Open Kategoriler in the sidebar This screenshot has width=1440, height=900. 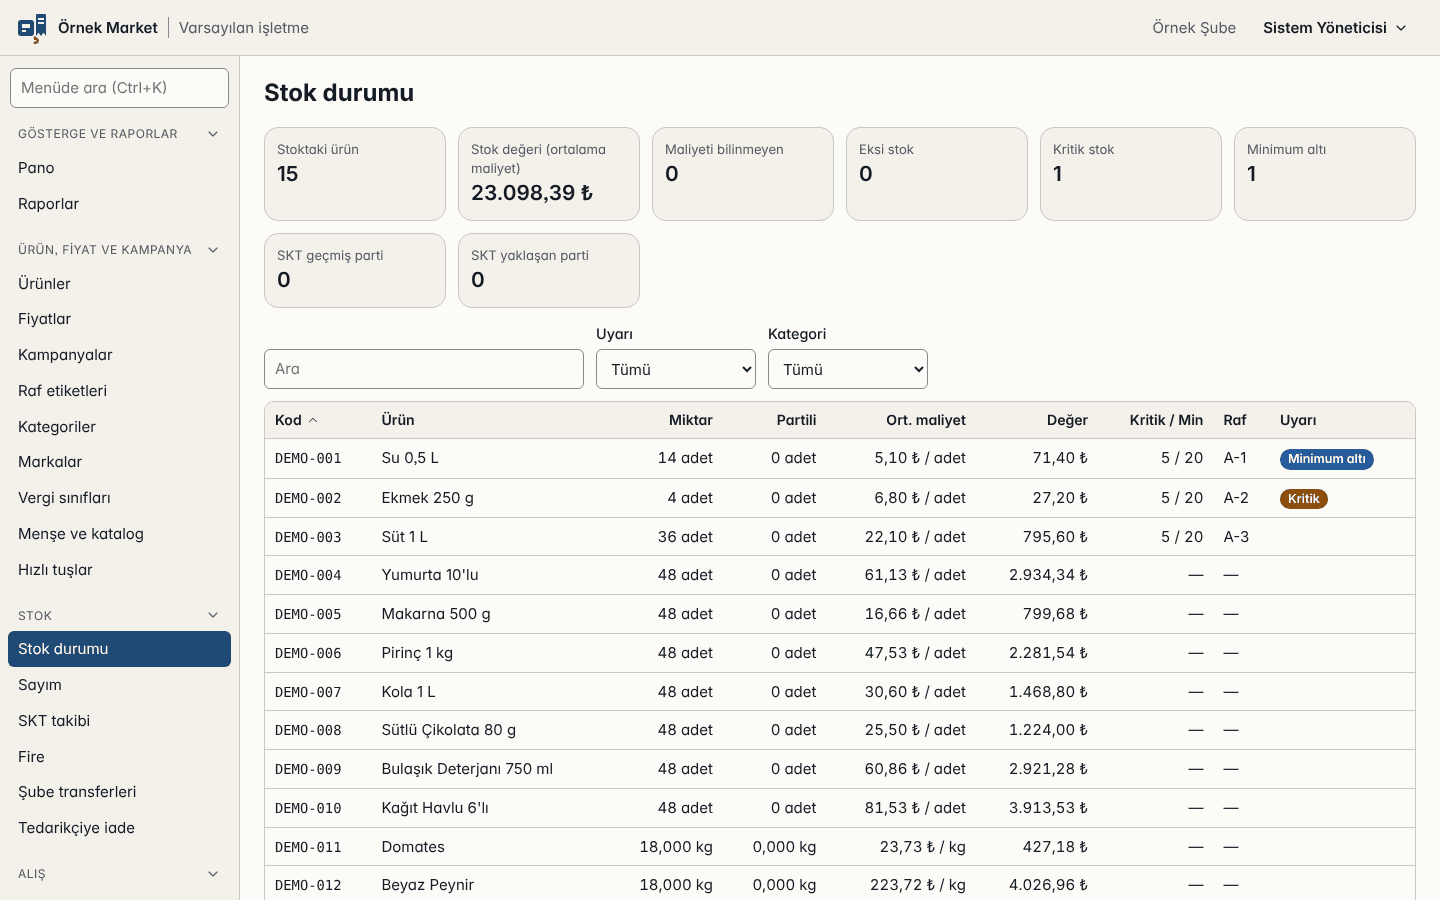pyautogui.click(x=119, y=427)
